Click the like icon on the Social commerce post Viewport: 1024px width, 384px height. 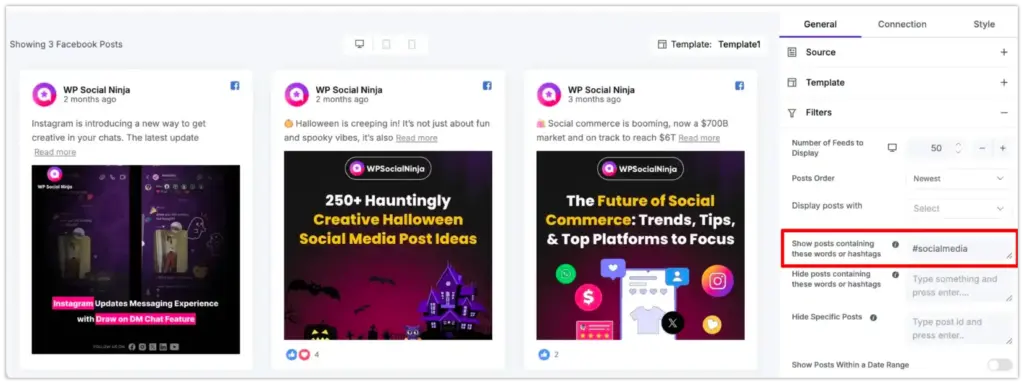tap(544, 355)
